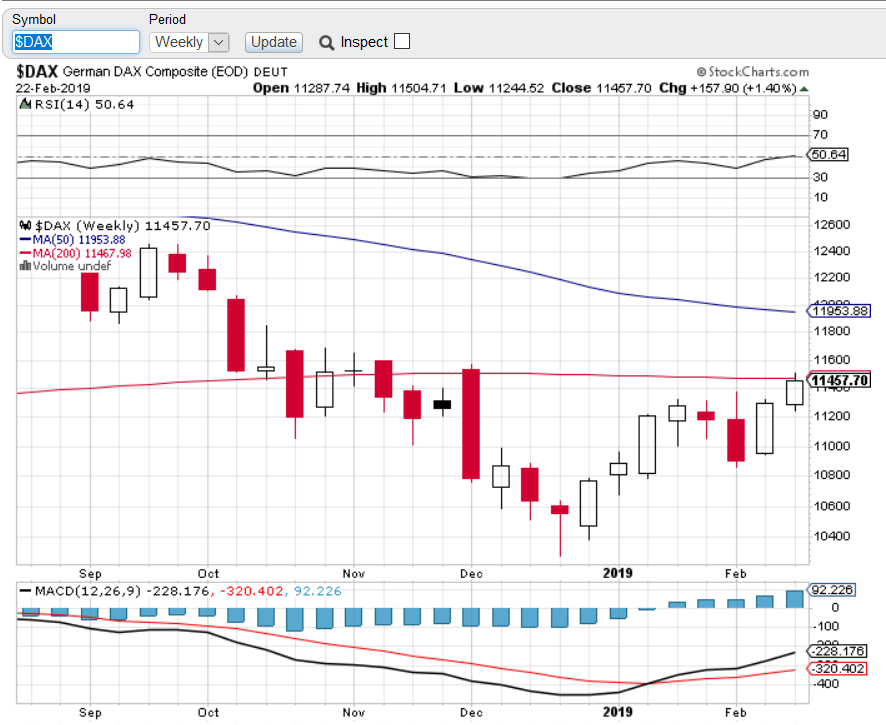Click the 11457.70 current price tag
The image size is (886, 725).
coord(839,381)
